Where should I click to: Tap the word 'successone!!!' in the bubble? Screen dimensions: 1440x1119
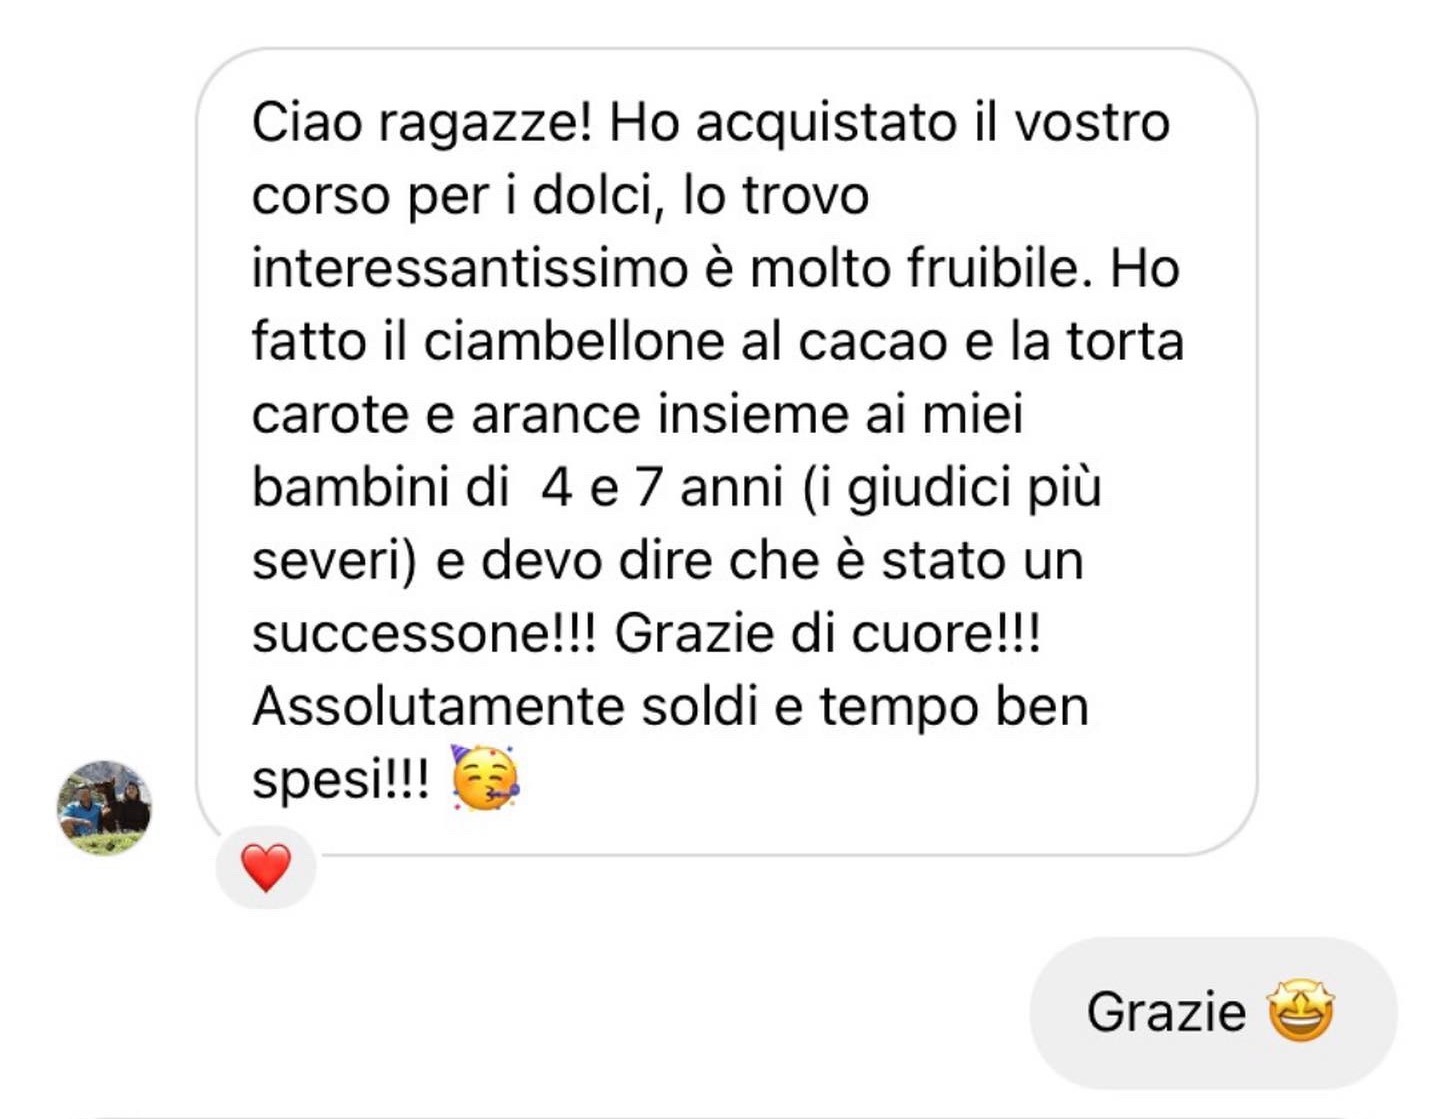(424, 633)
